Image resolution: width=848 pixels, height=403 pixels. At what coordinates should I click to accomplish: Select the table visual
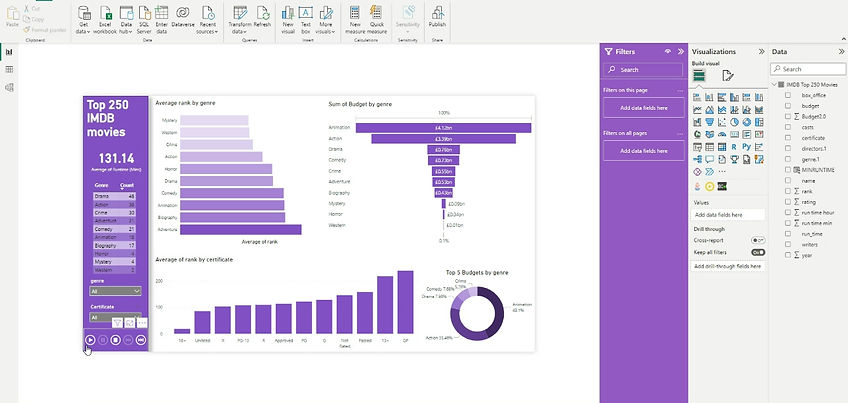coord(710,147)
